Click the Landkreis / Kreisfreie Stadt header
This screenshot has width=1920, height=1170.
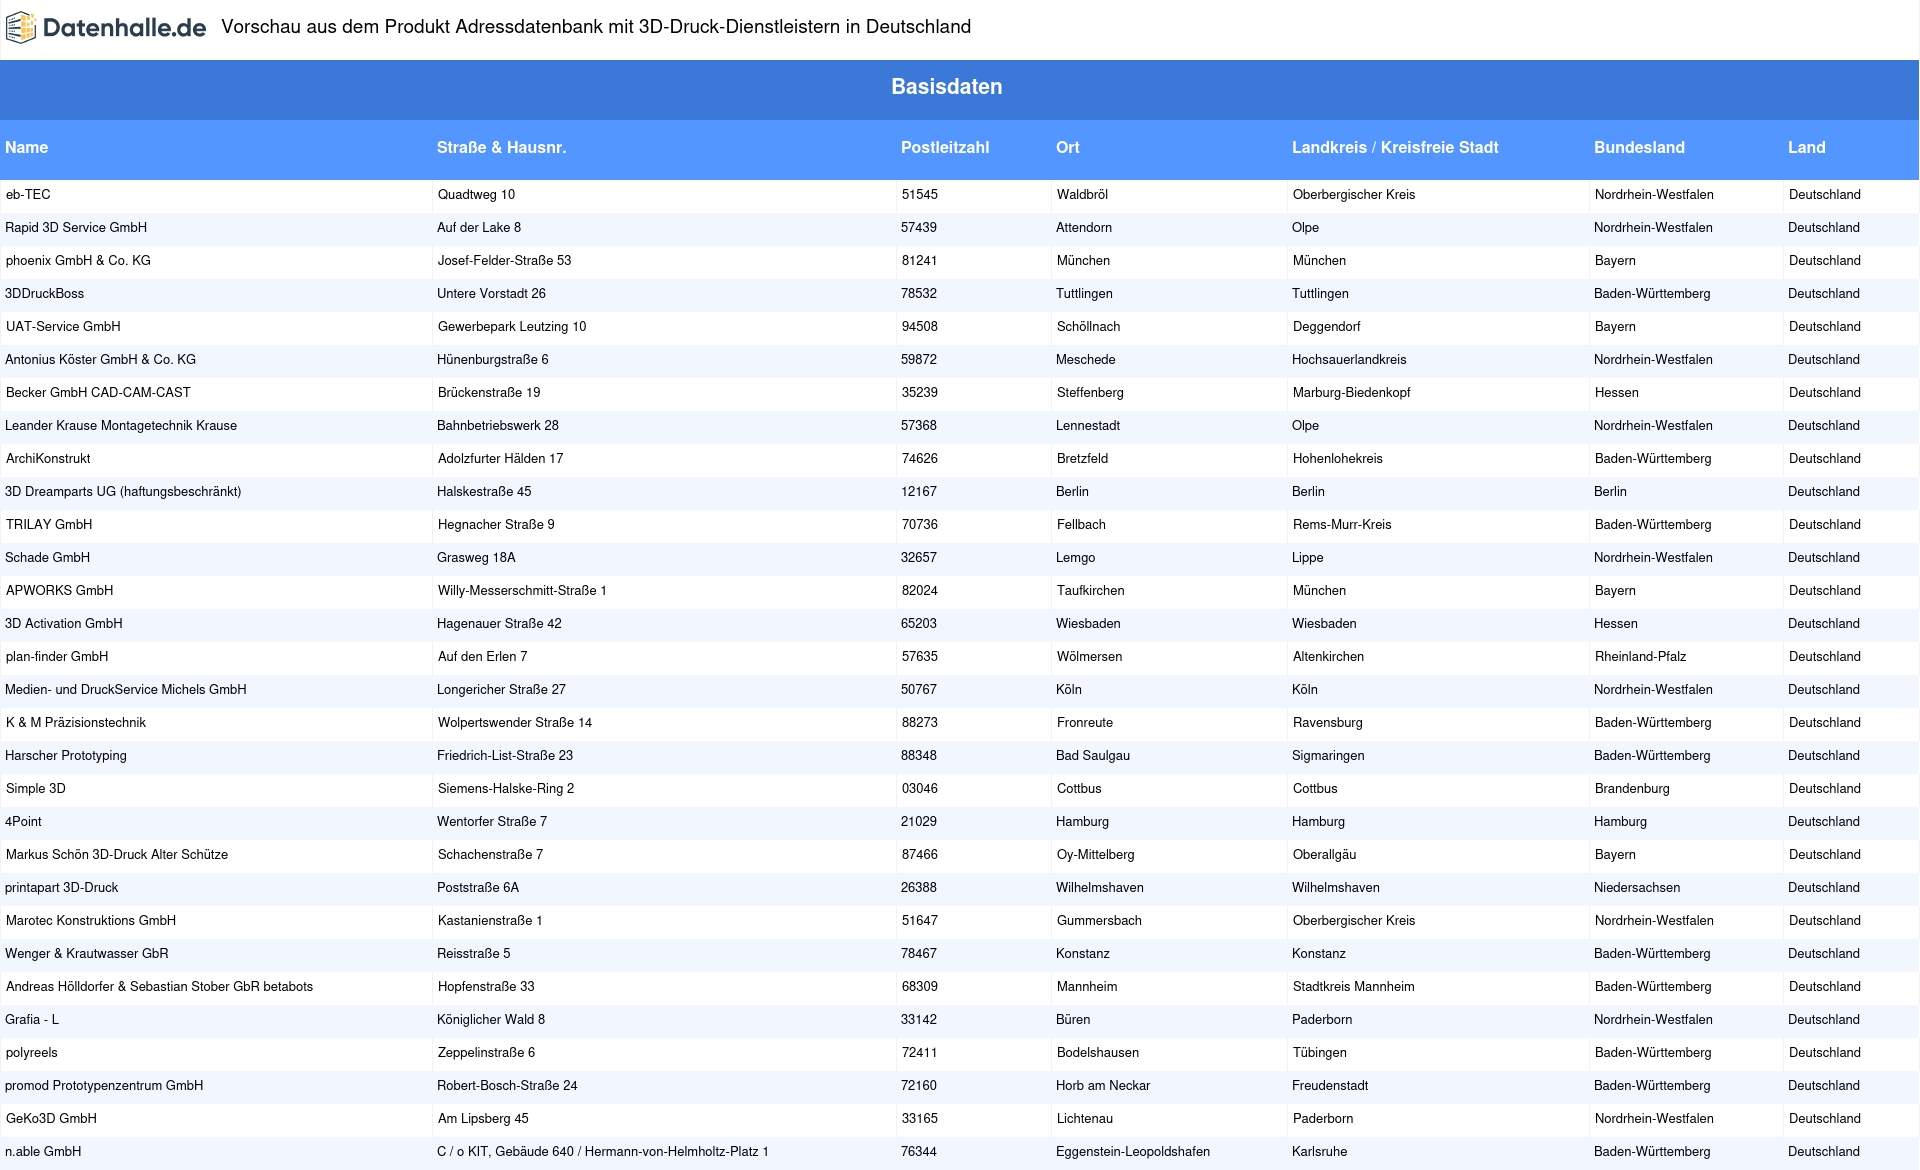[x=1395, y=147]
